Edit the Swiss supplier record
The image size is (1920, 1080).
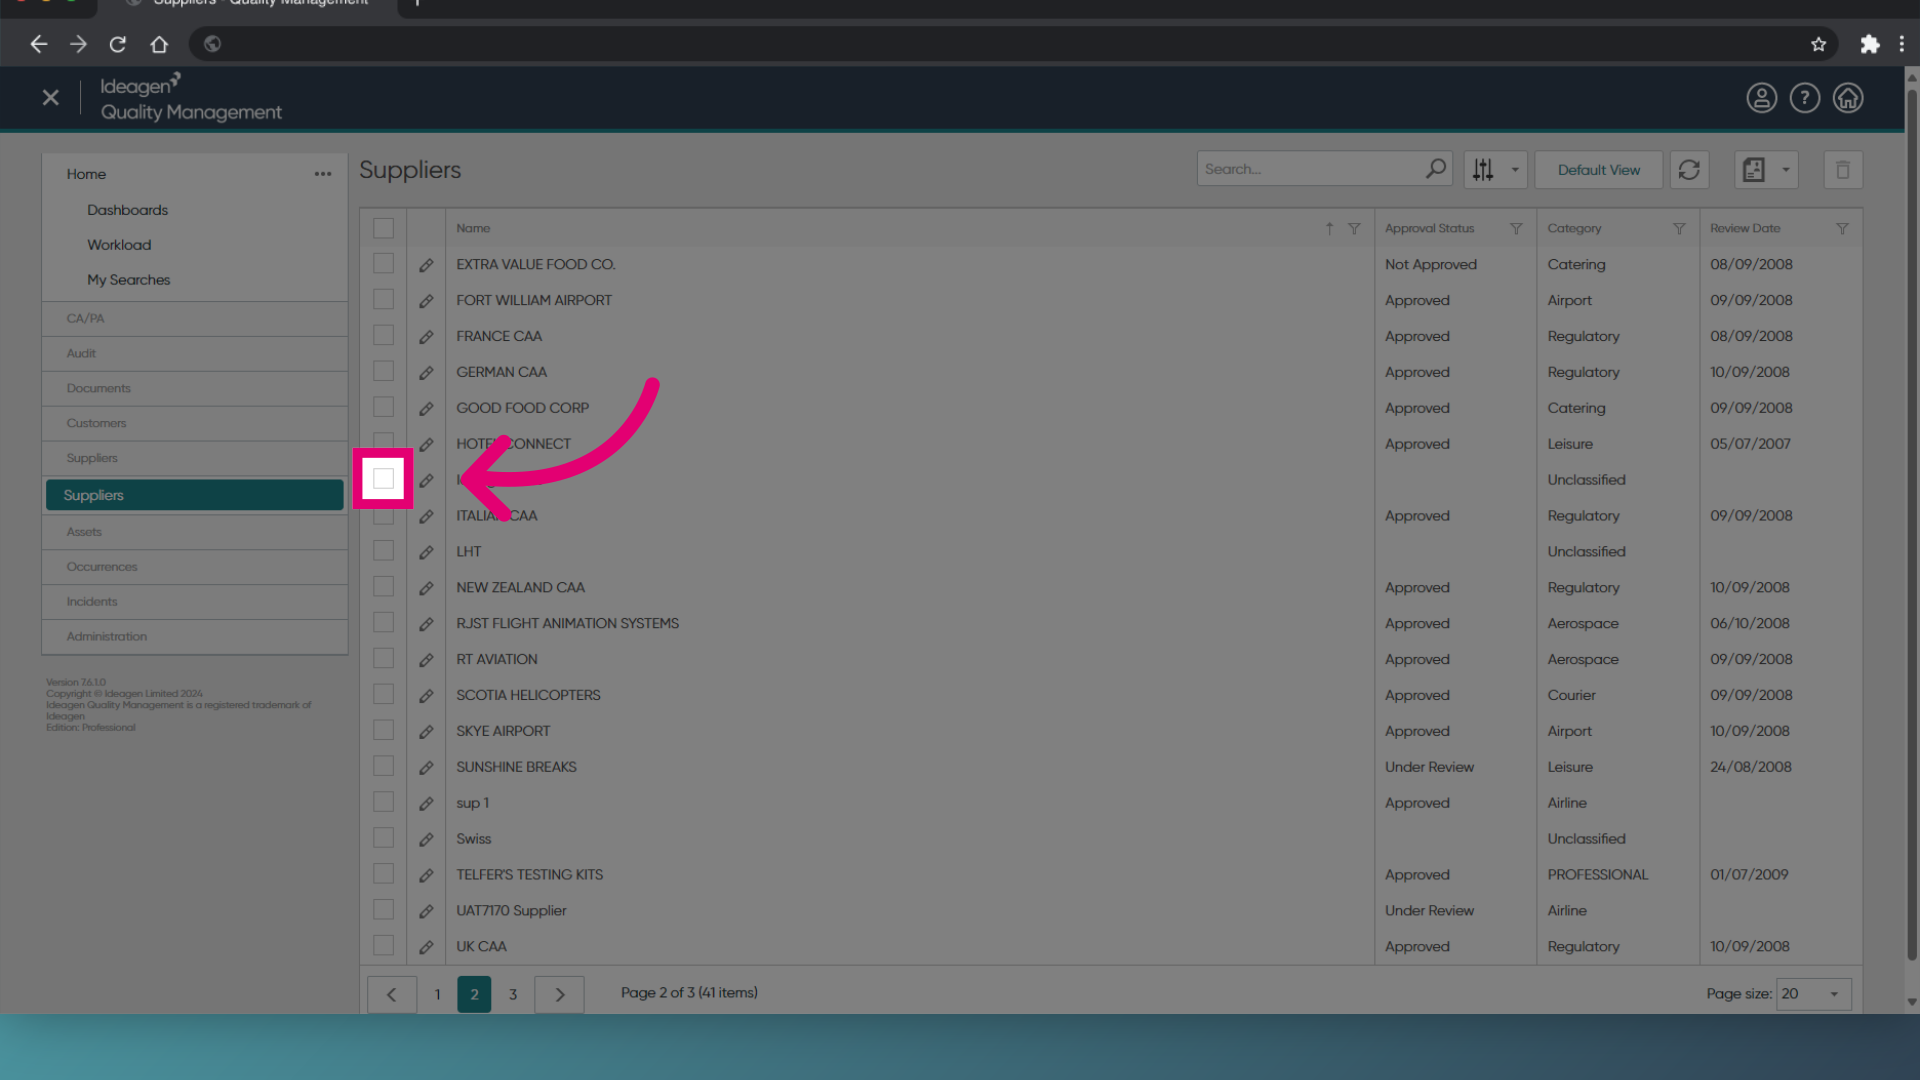point(426,840)
